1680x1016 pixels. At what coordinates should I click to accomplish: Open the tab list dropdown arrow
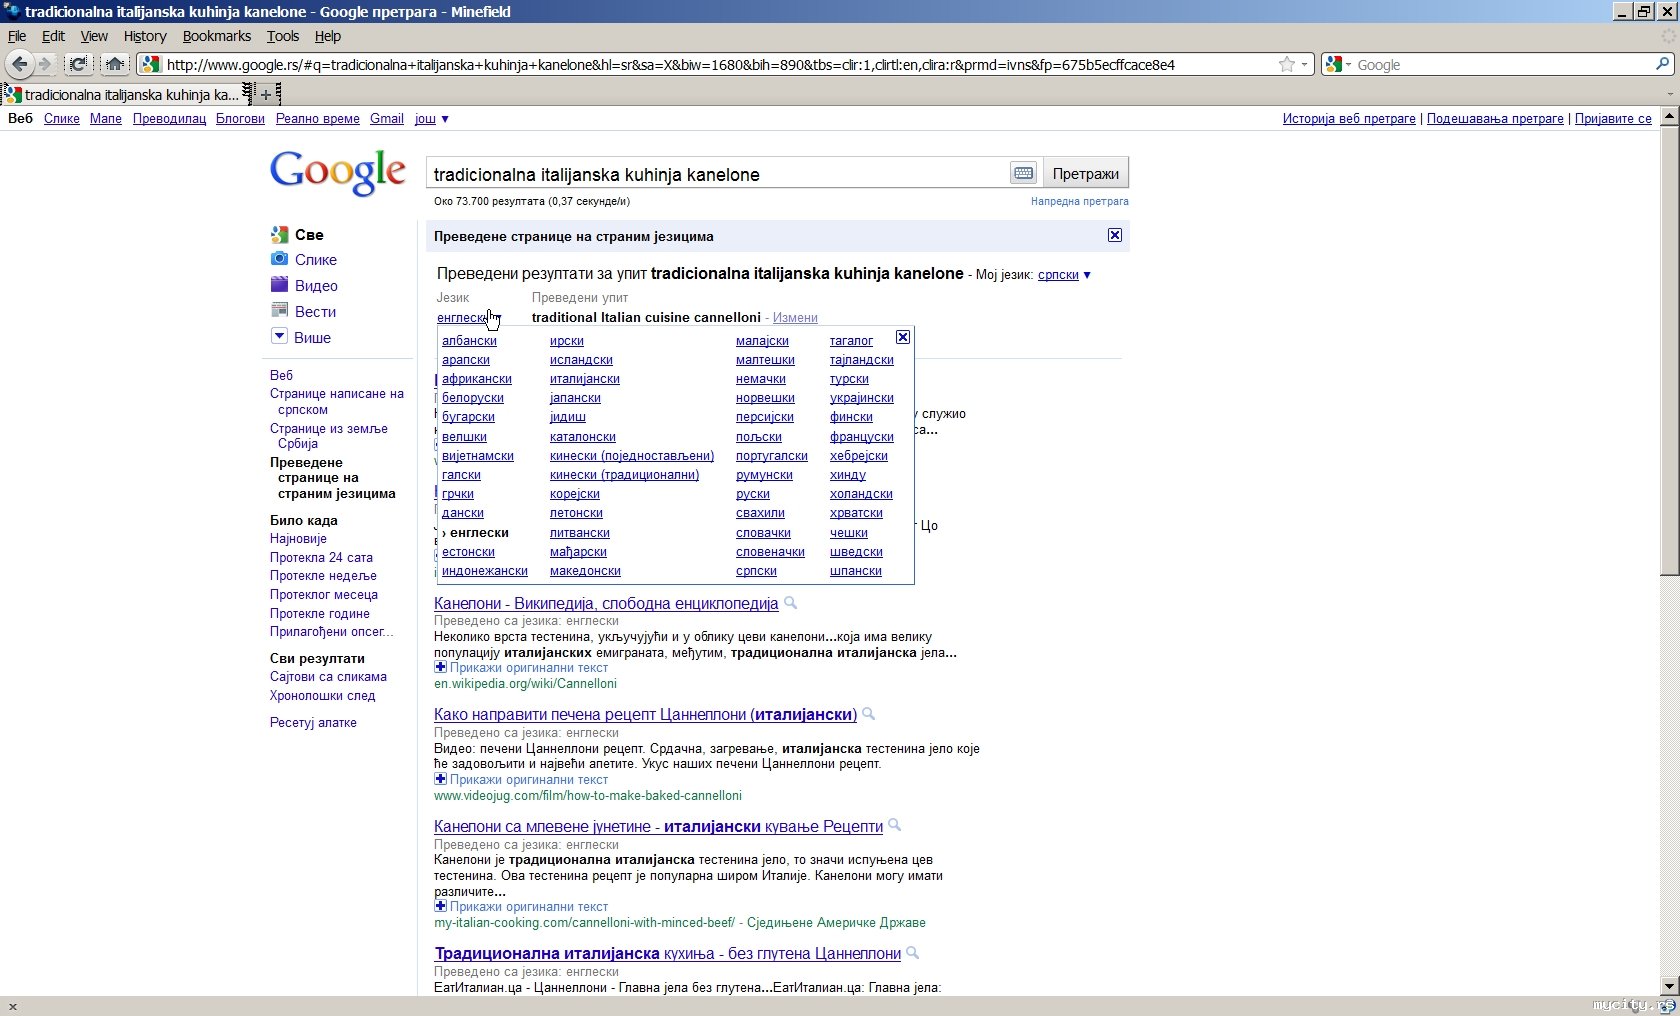point(1669,94)
